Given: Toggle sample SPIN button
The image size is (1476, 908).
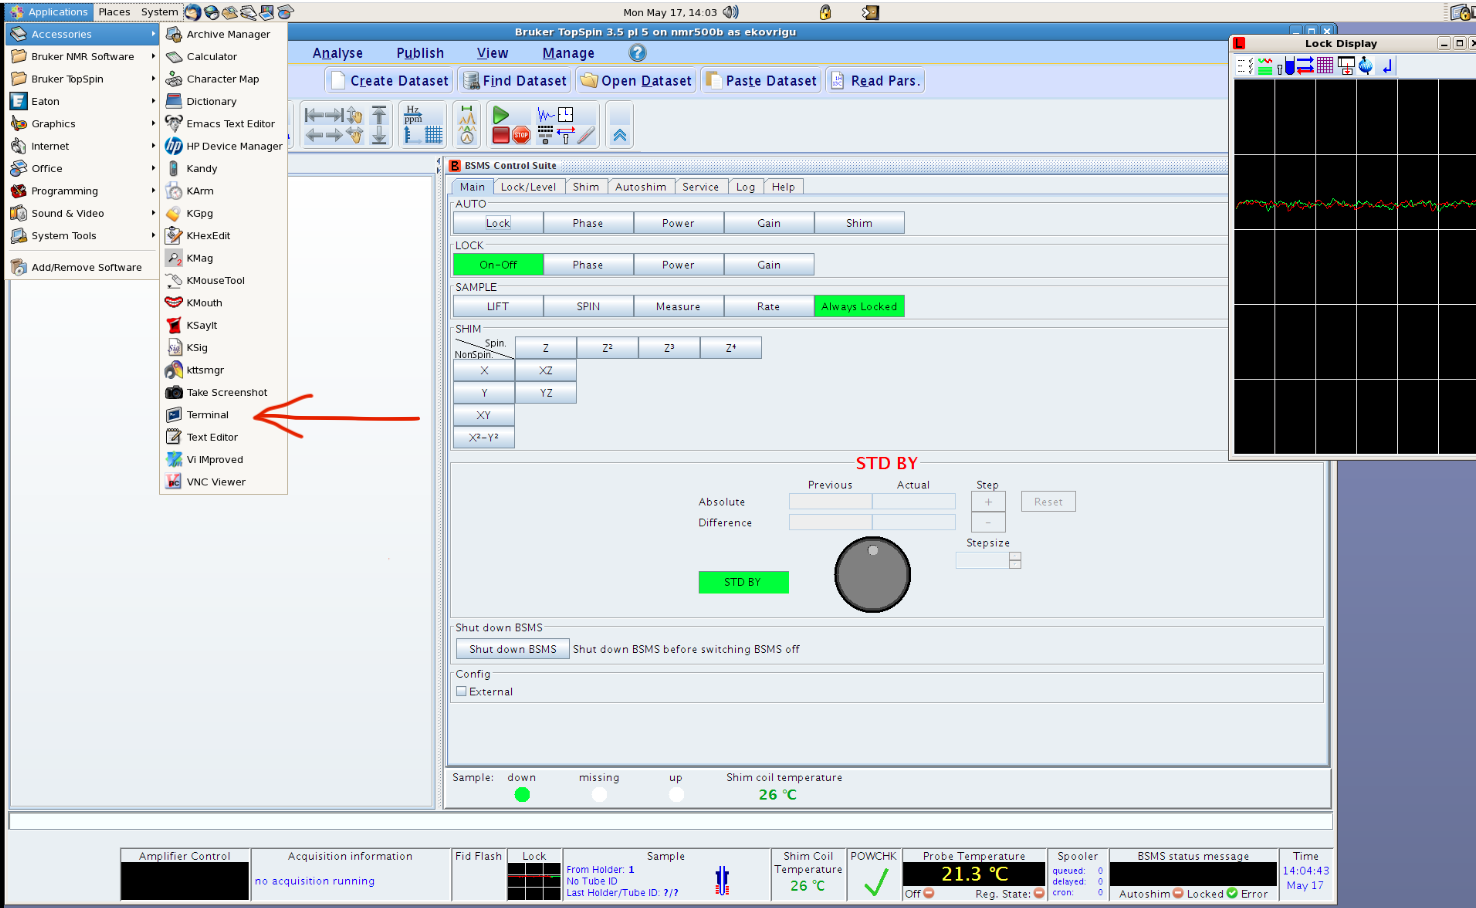Looking at the screenshot, I should coord(588,307).
